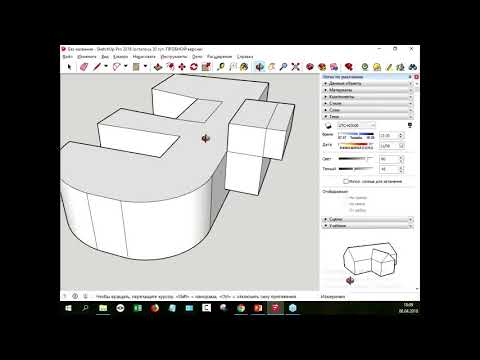Expand the Стили panel

tap(368, 104)
